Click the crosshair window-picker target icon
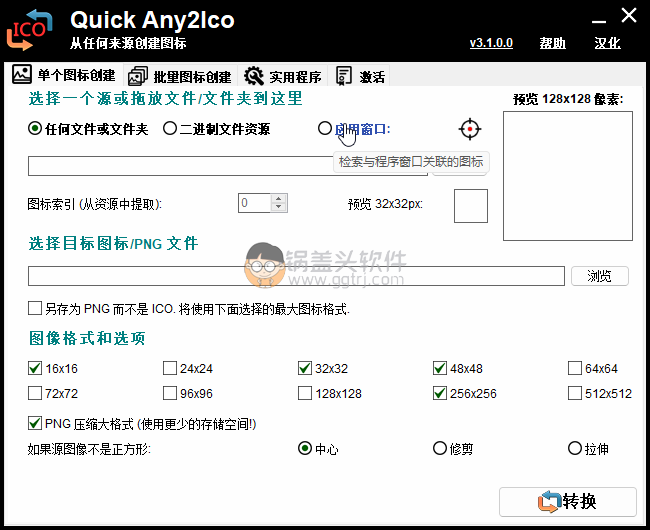Image resolution: width=650 pixels, height=530 pixels. tap(470, 129)
